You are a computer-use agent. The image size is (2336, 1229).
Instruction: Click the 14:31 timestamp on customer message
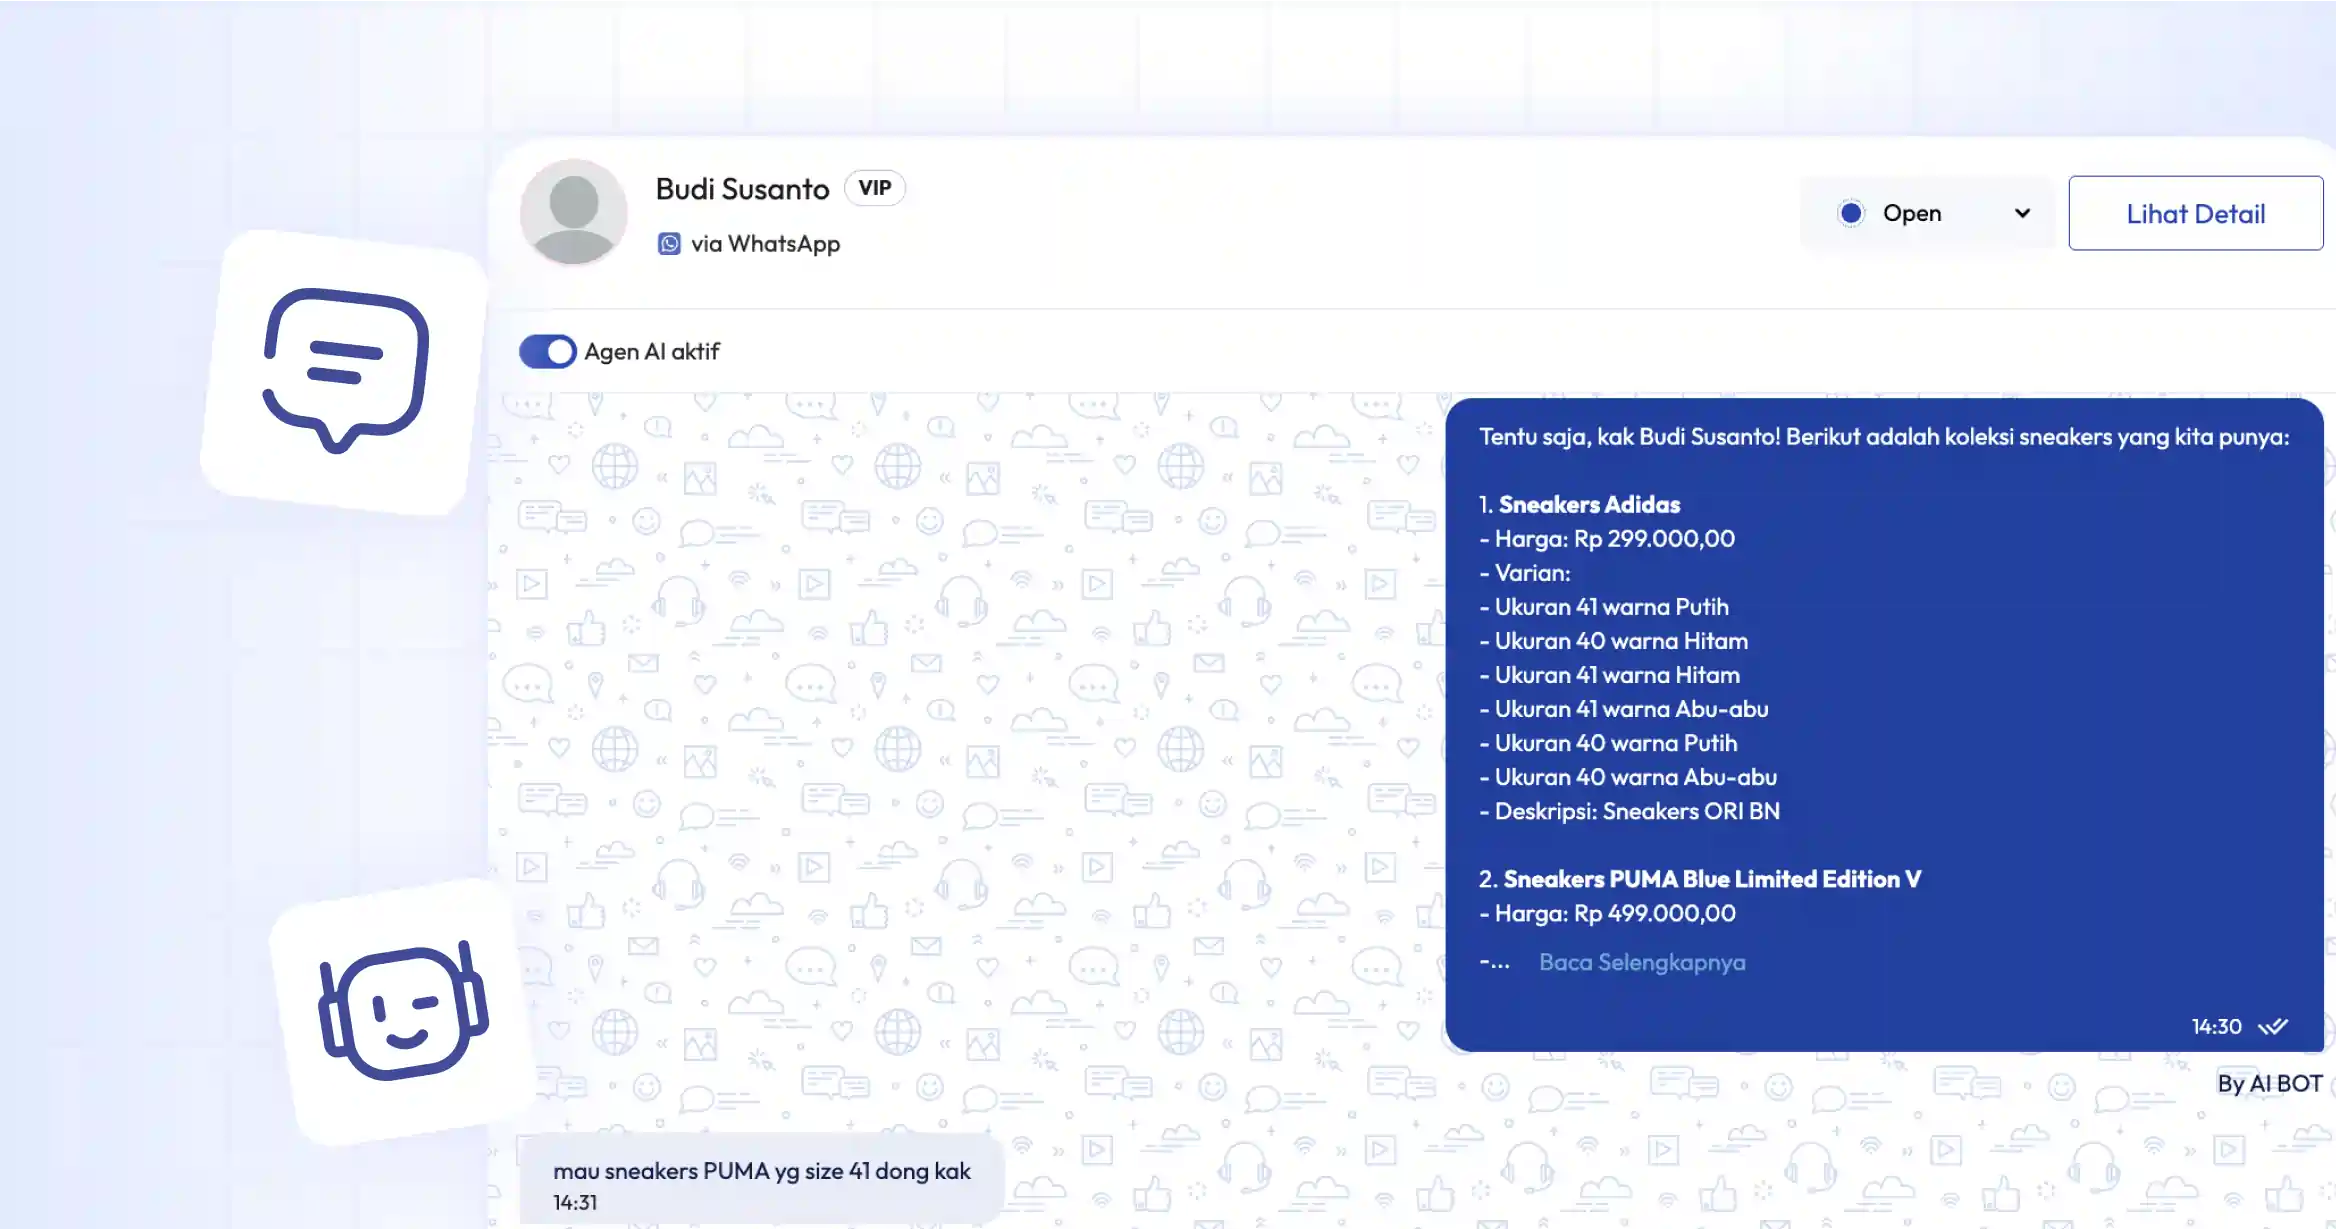575,1203
